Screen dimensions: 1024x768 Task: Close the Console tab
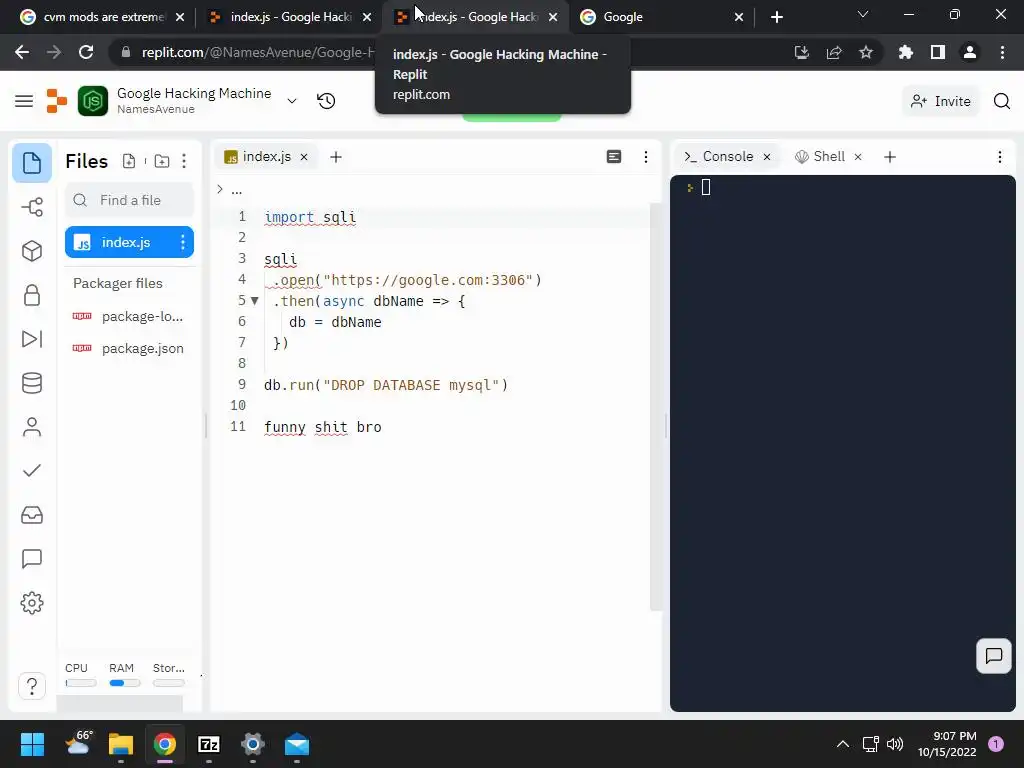[767, 157]
